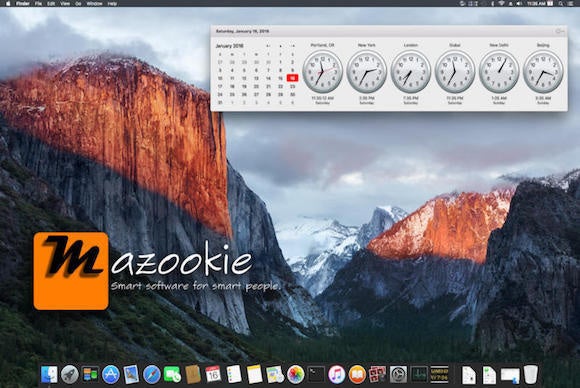This screenshot has width=580, height=388.
Task: Open Spotlight search magnifier in menu bar
Action: tap(561, 3)
